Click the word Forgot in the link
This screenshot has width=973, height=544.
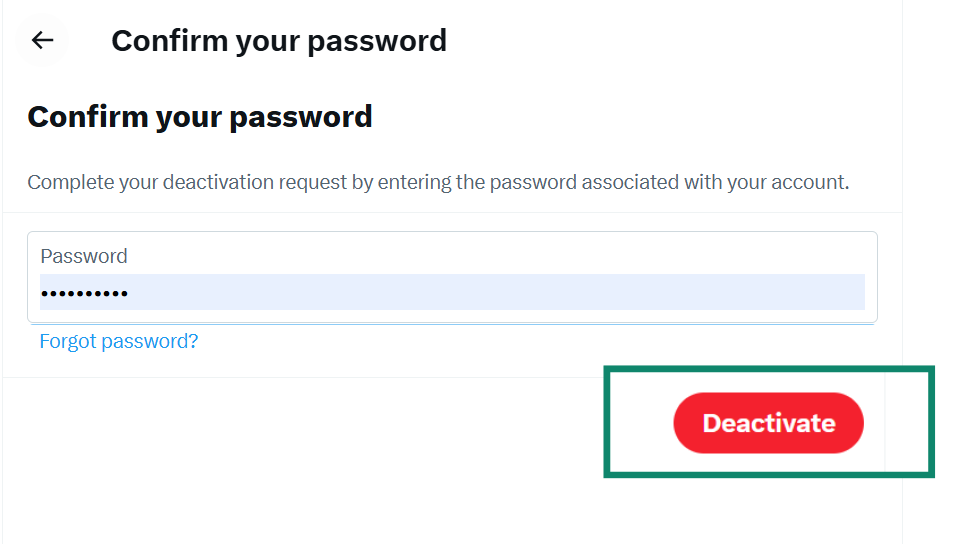click(68, 342)
